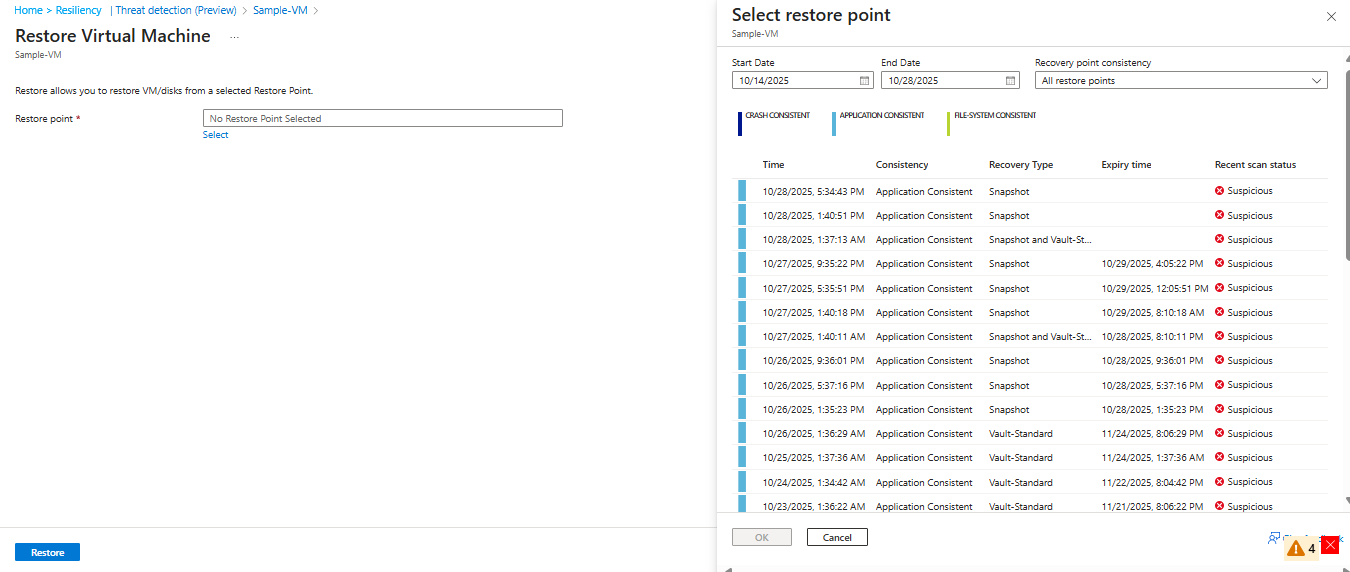Sort by the Expiry time column header
This screenshot has height=572, width=1350.
(1126, 165)
